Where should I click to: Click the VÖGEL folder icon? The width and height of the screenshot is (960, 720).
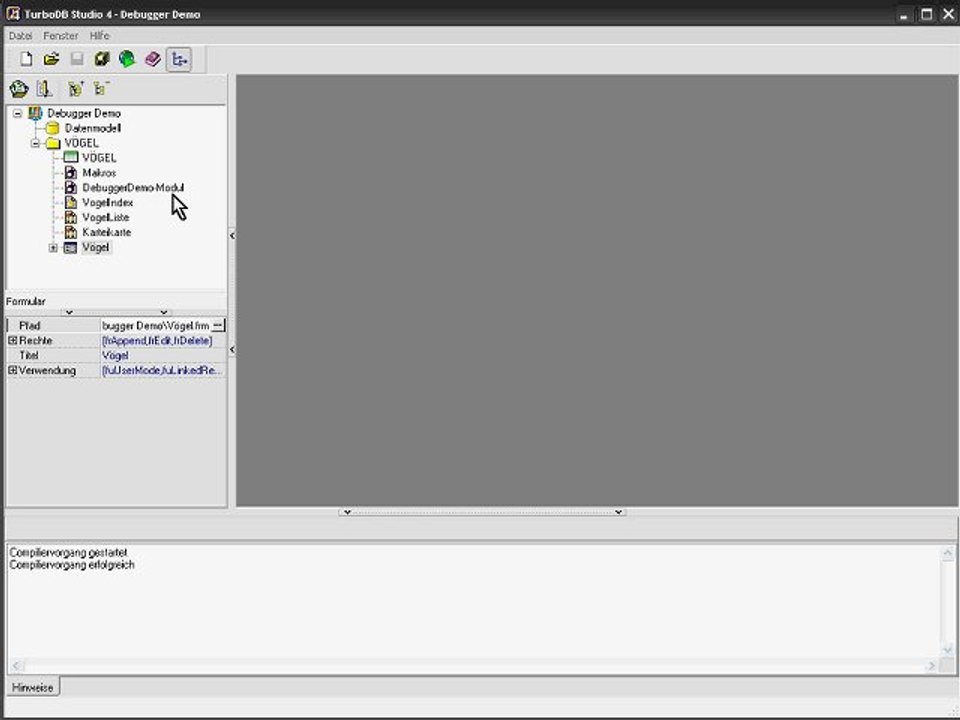tap(53, 143)
